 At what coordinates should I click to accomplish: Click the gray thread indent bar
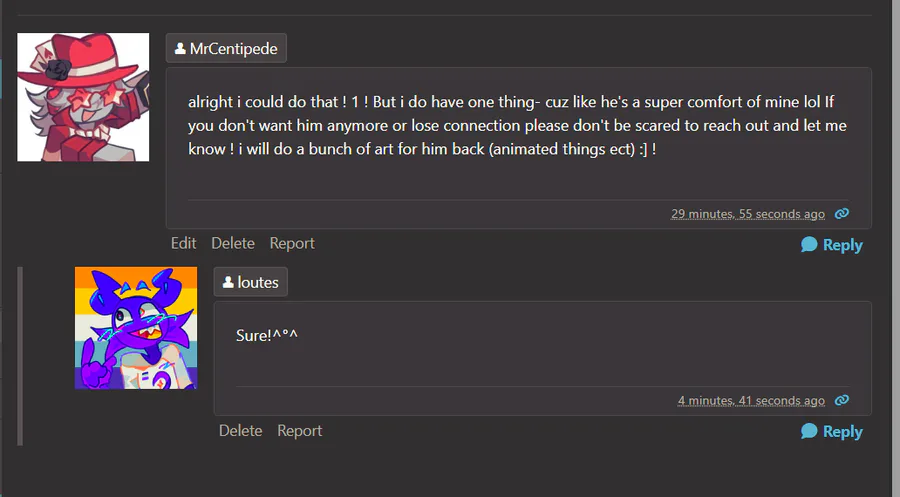click(20, 355)
